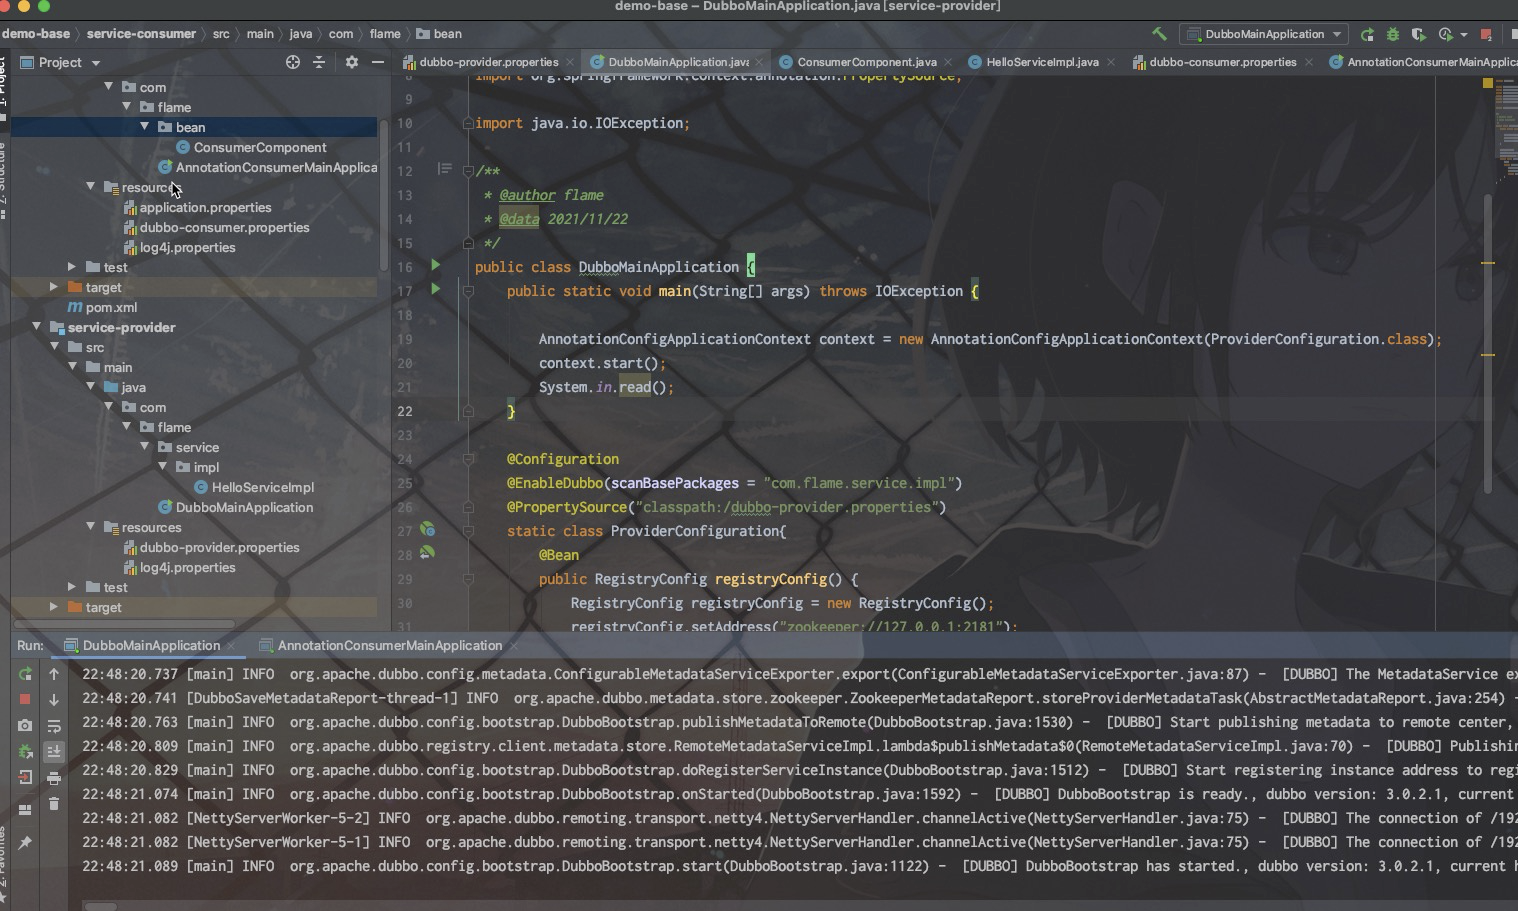Screen dimensions: 1518x911
Task: Select HelloServiceImpl in the project tree
Action: point(262,487)
